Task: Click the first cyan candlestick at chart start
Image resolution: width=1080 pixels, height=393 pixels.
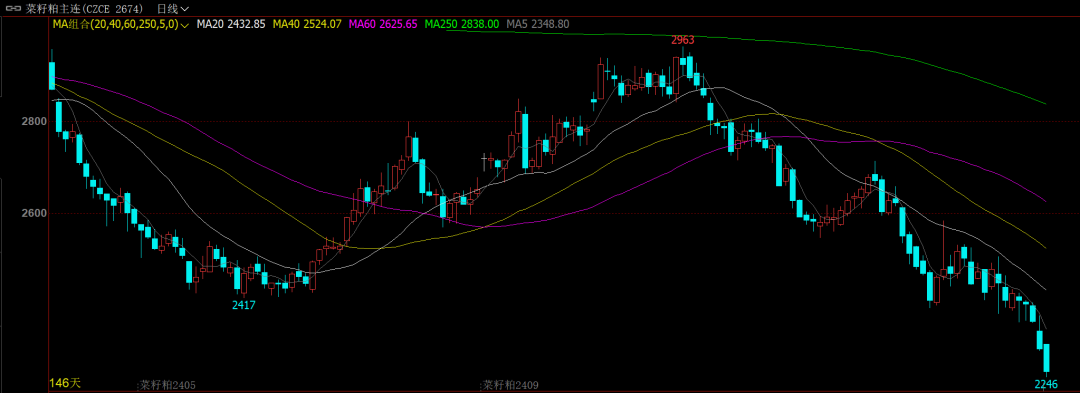Action: pos(52,74)
